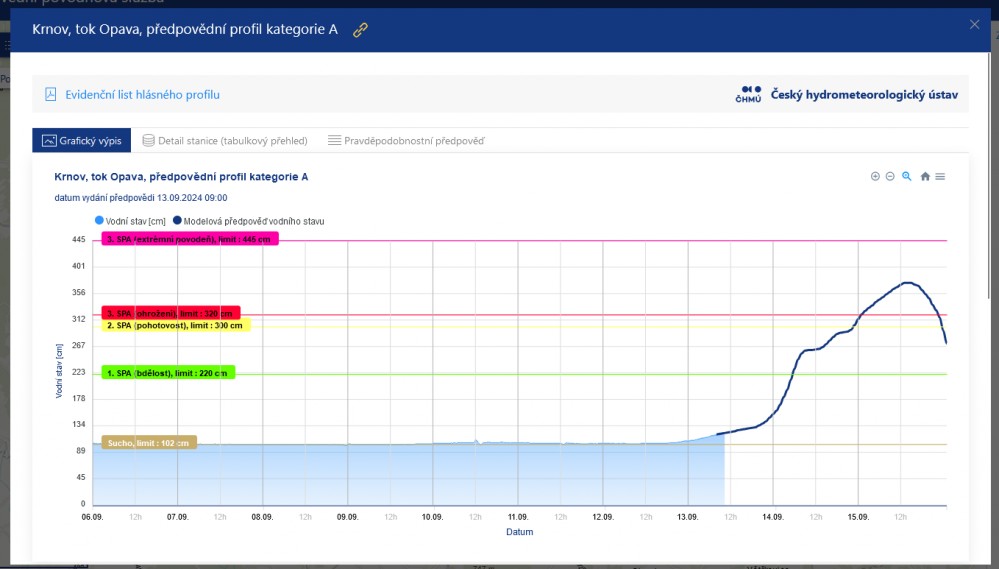Copy station permalink via the chain icon
Image resolution: width=999 pixels, height=569 pixels.
click(x=360, y=30)
